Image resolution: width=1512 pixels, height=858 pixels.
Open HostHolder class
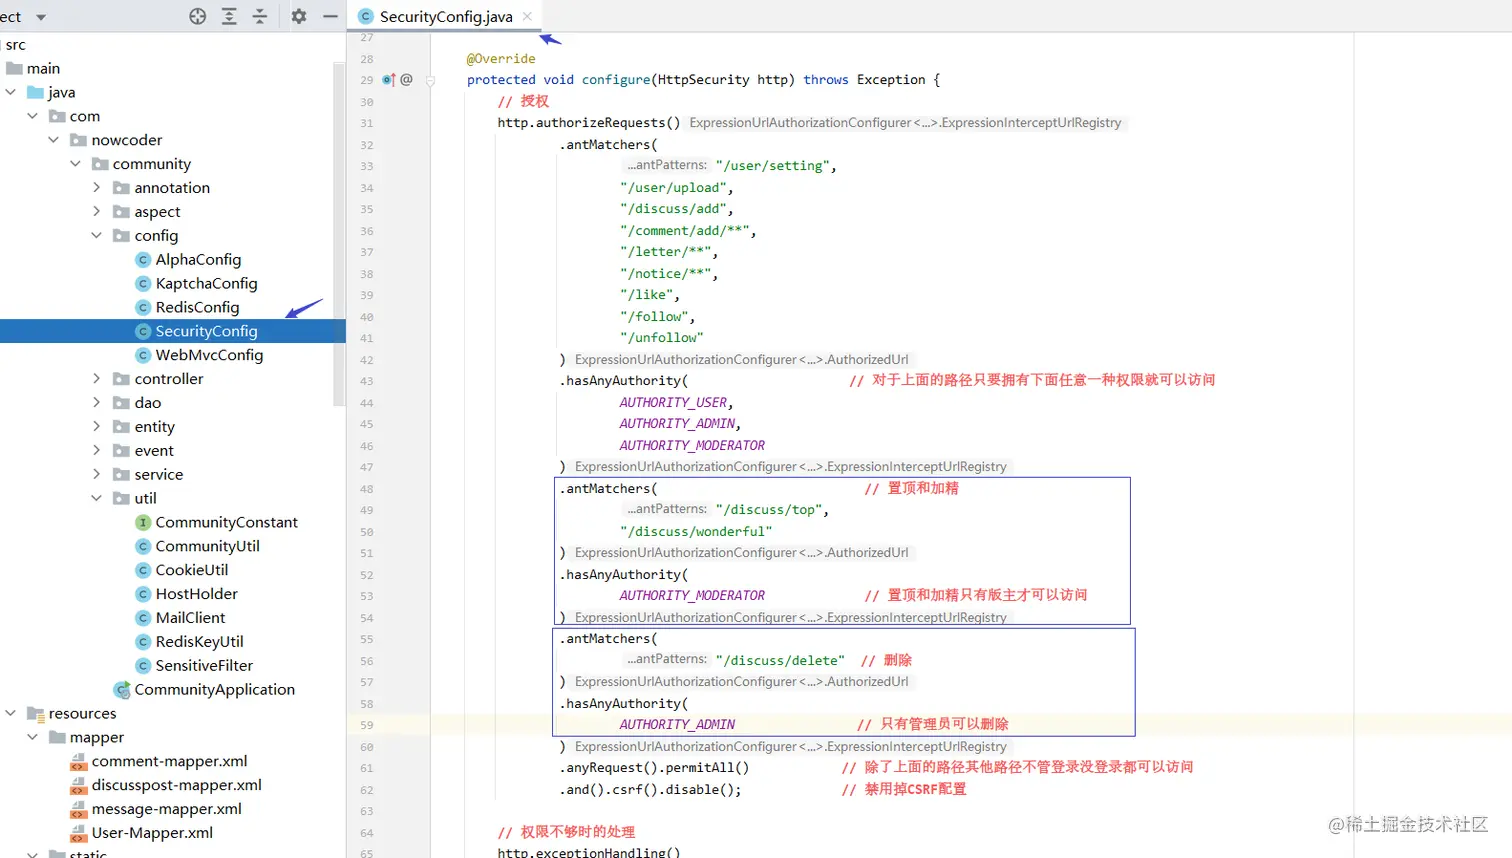coord(196,594)
